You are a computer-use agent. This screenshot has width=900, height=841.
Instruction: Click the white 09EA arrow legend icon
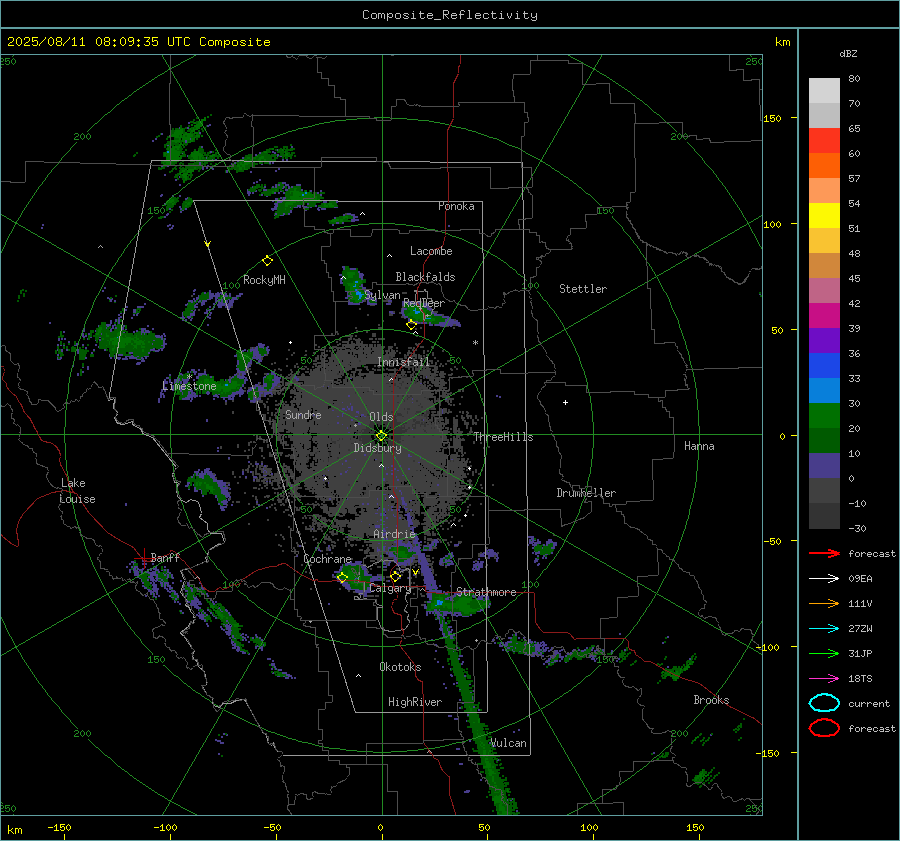click(x=824, y=578)
